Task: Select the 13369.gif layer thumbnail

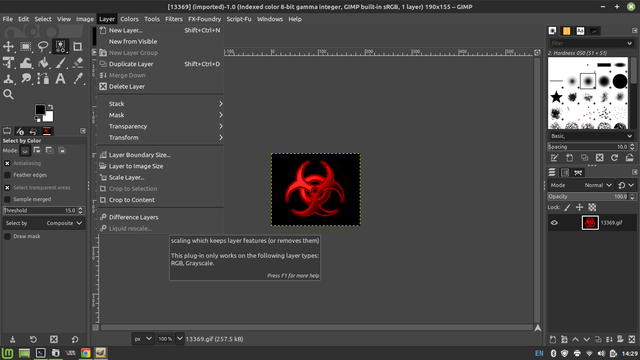Action: coord(590,223)
